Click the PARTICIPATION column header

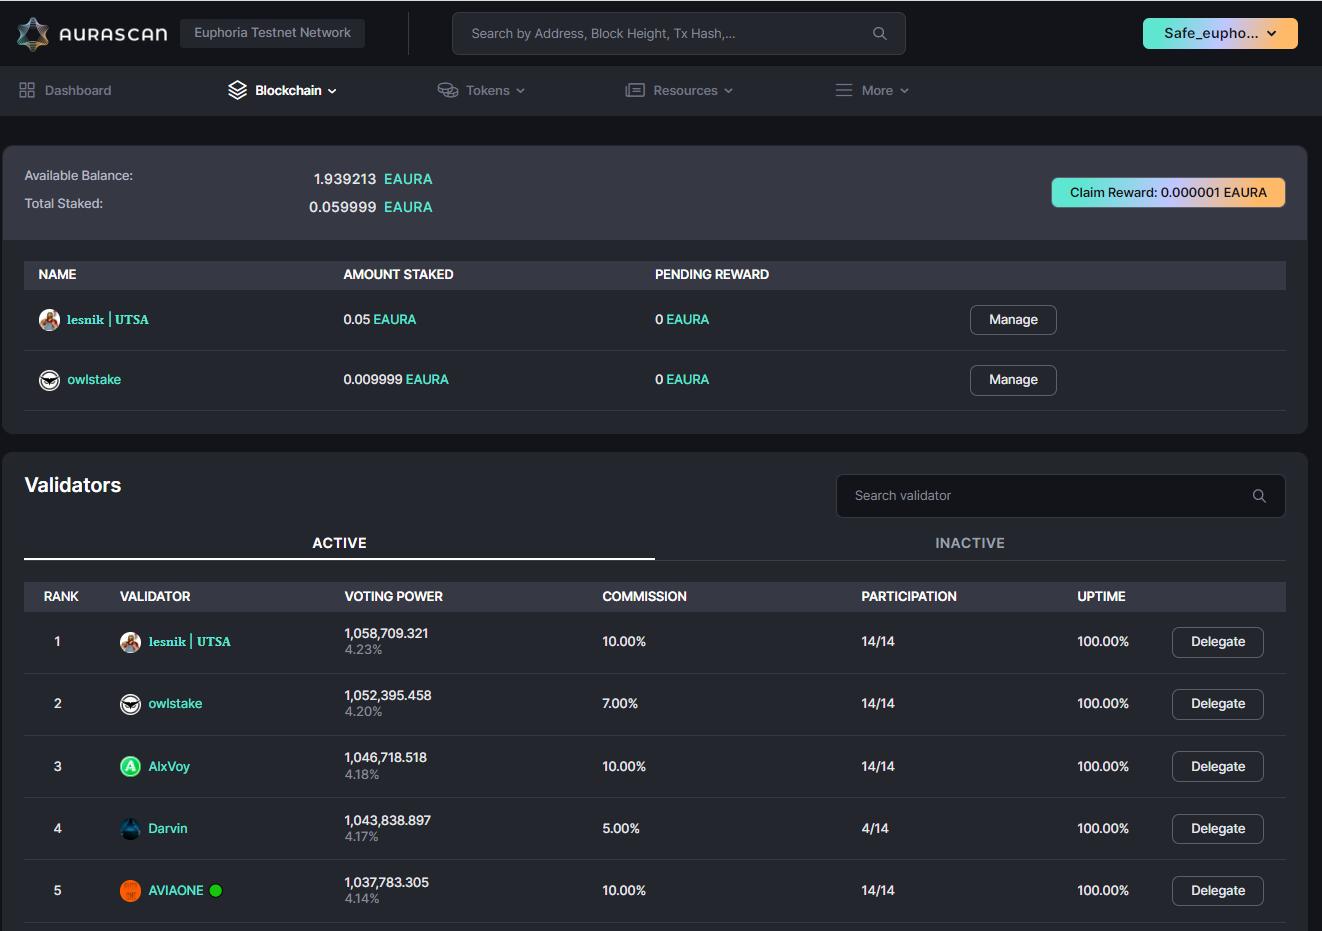(x=909, y=597)
